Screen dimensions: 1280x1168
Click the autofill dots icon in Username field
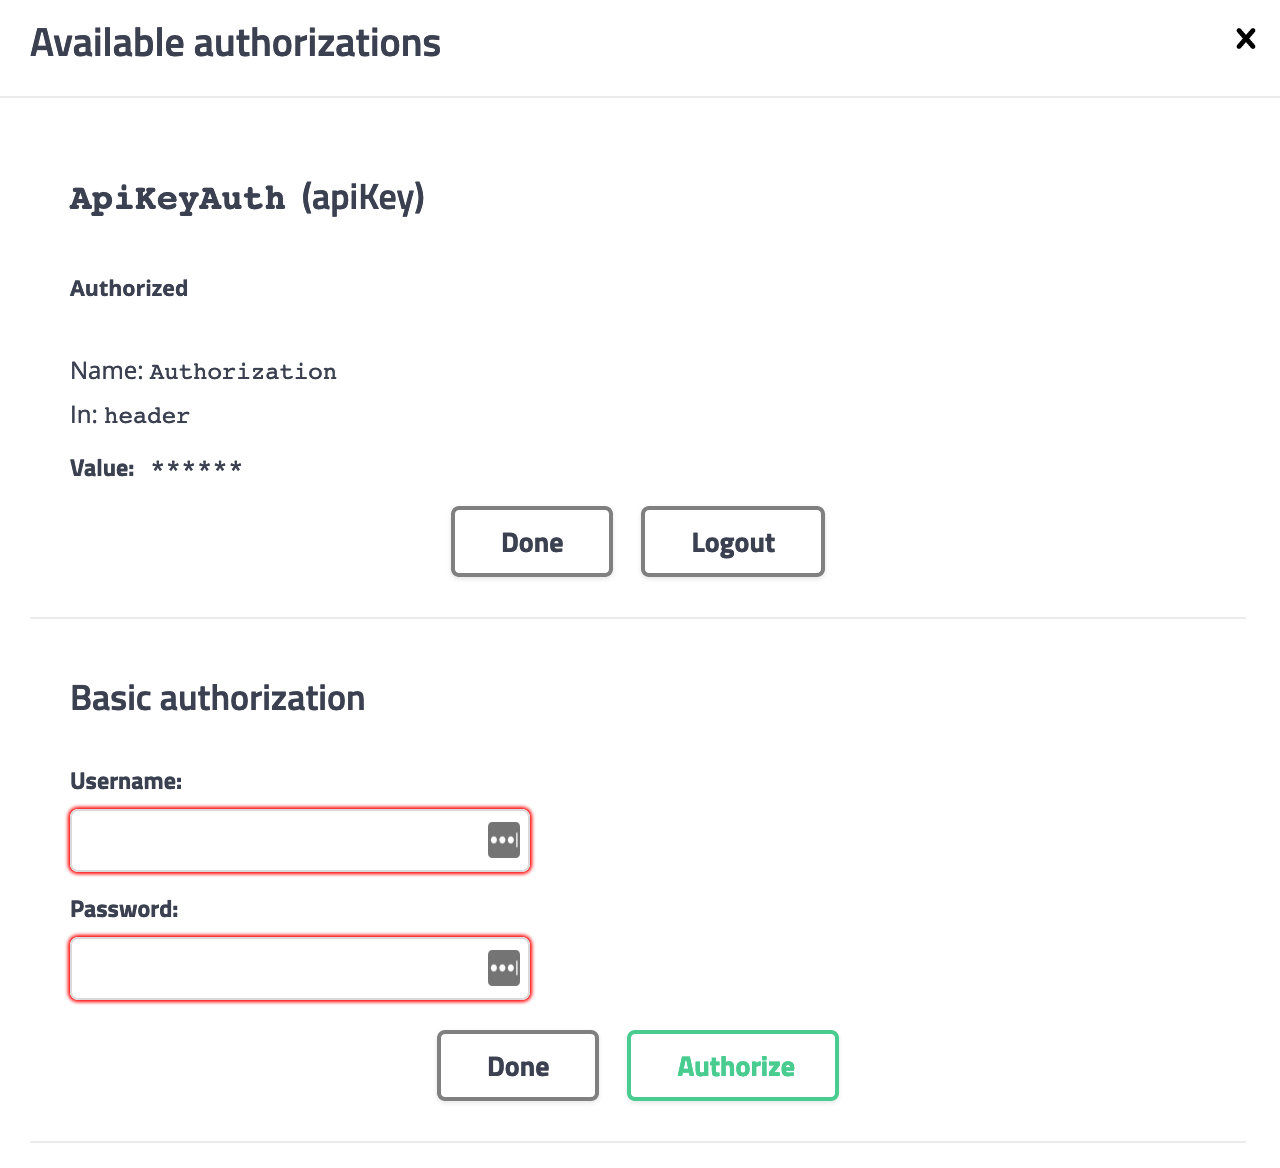[x=505, y=840]
